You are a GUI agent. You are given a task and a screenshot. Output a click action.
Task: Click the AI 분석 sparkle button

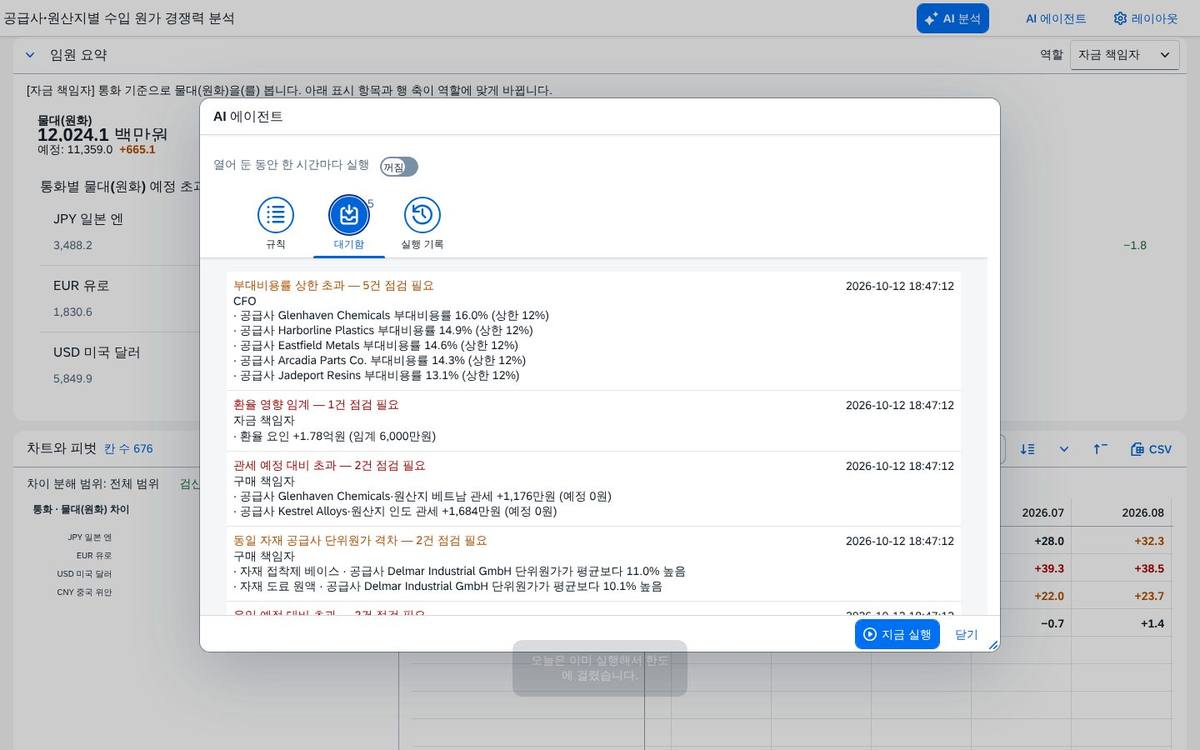[952, 18]
